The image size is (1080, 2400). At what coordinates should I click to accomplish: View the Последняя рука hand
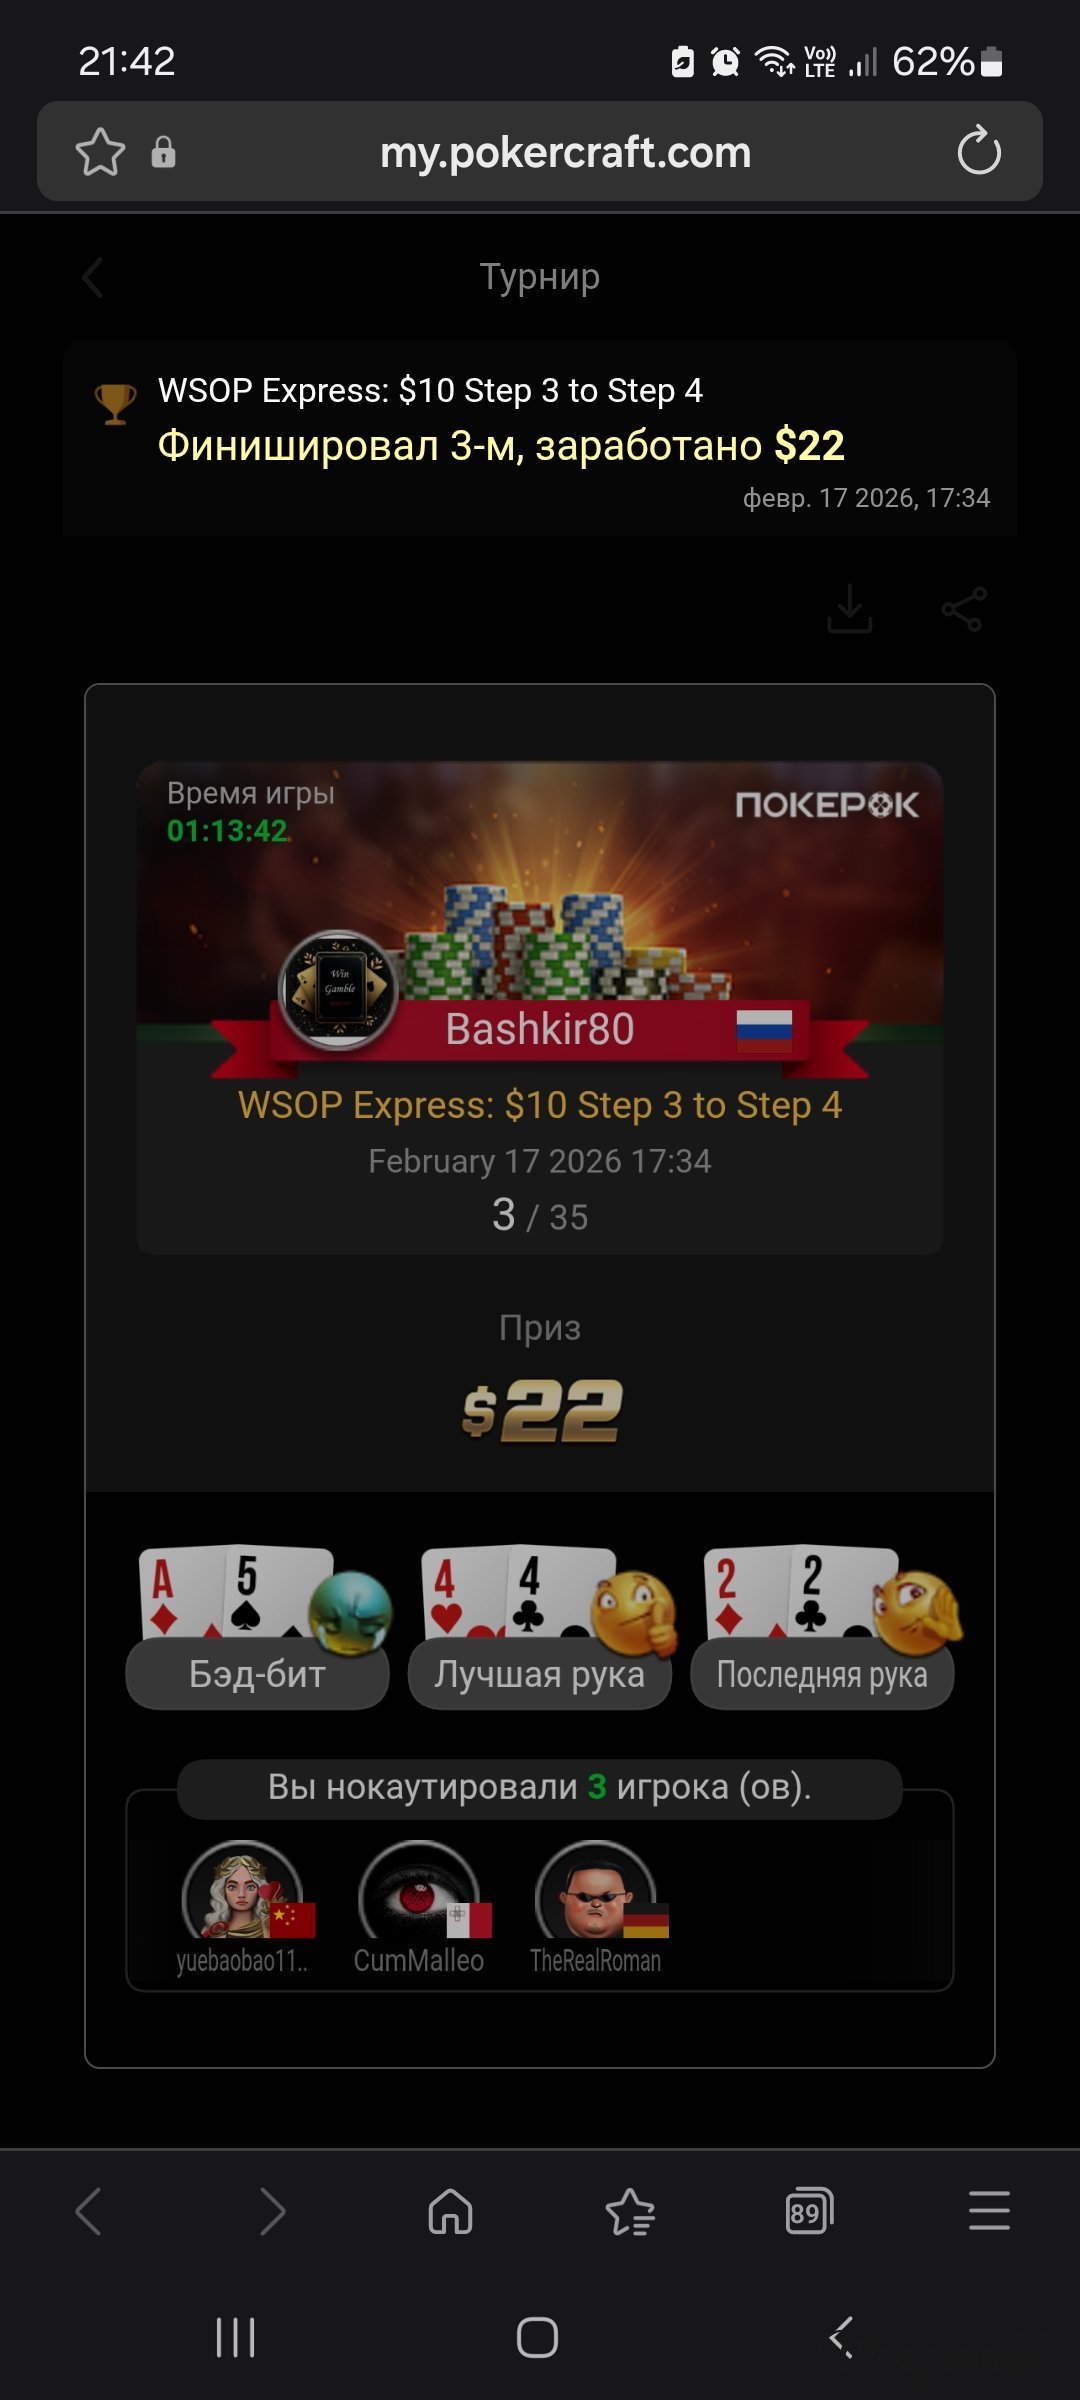click(x=822, y=1627)
